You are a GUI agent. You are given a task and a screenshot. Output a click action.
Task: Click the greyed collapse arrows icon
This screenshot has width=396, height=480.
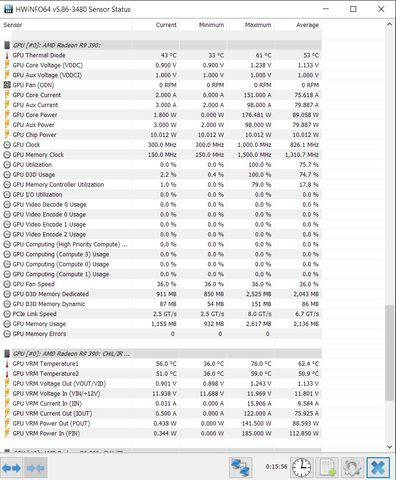35,468
